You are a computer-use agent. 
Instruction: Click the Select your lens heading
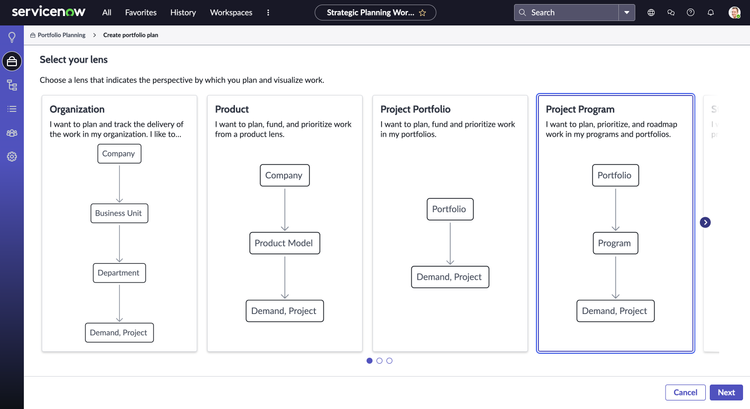tap(74, 60)
